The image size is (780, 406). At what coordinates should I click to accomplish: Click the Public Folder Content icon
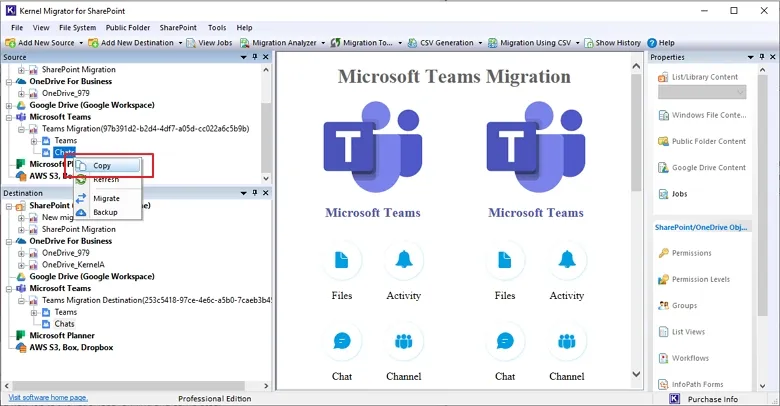pos(663,141)
